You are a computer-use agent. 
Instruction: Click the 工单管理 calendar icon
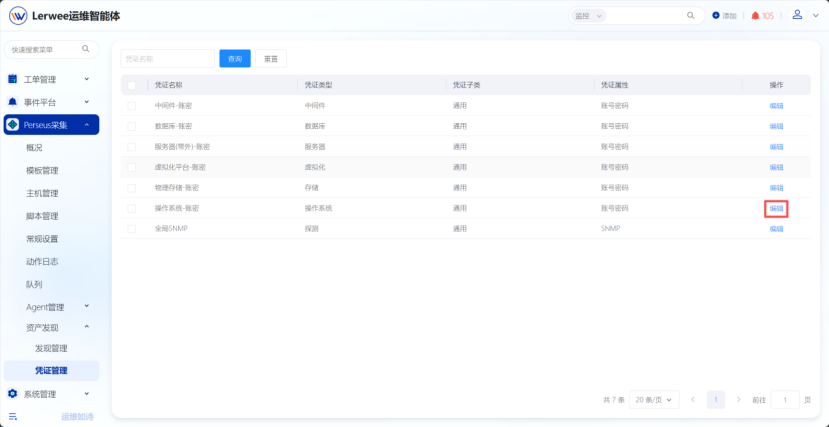pos(13,79)
